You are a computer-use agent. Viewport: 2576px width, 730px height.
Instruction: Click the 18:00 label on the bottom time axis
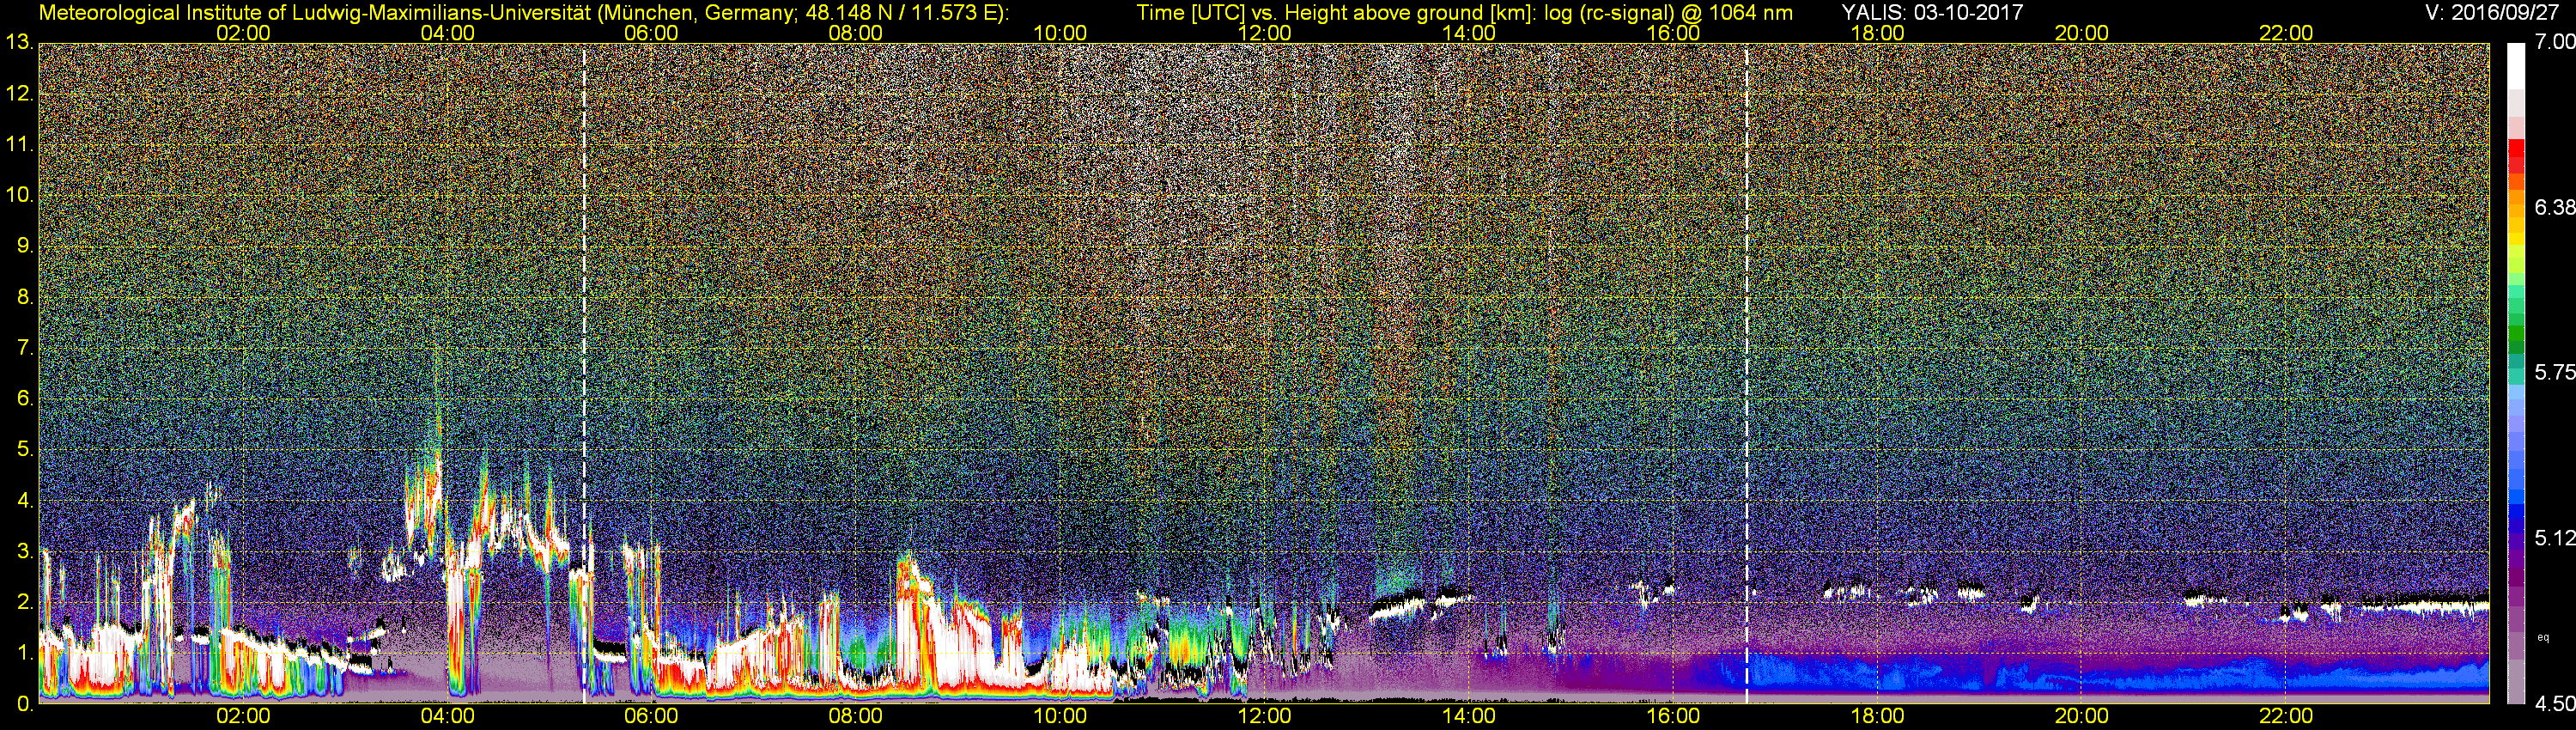click(x=1877, y=716)
